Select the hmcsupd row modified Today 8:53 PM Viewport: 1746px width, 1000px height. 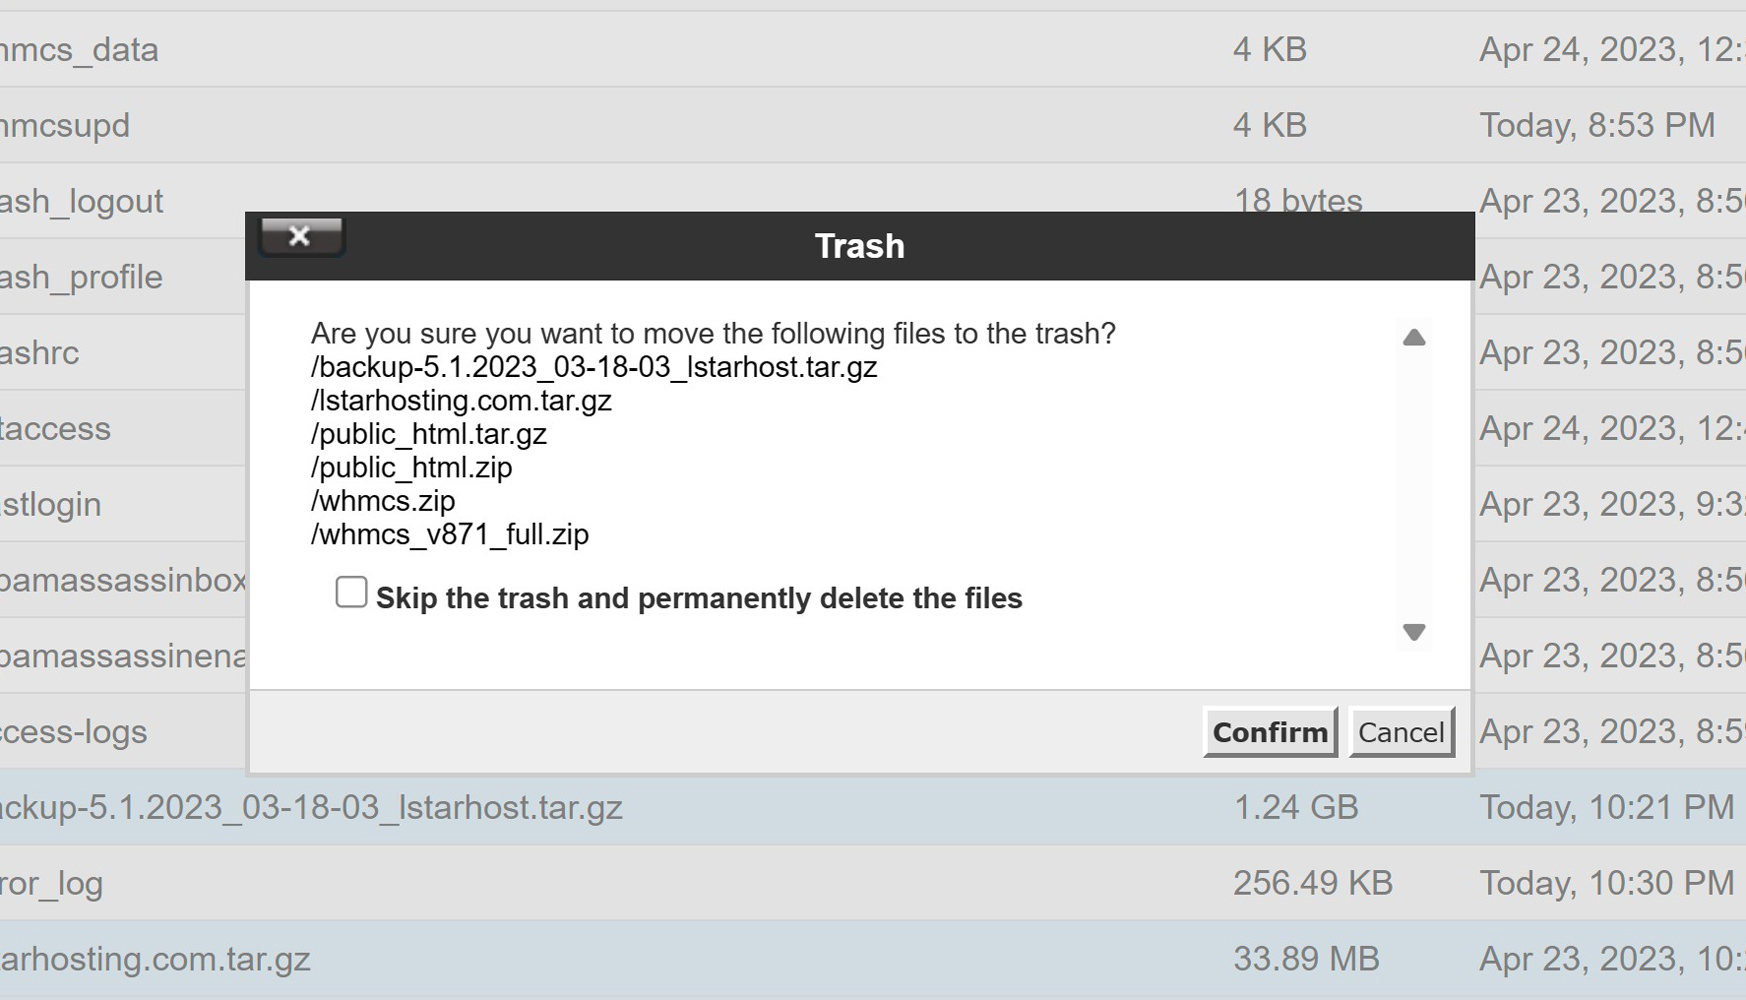66,126
